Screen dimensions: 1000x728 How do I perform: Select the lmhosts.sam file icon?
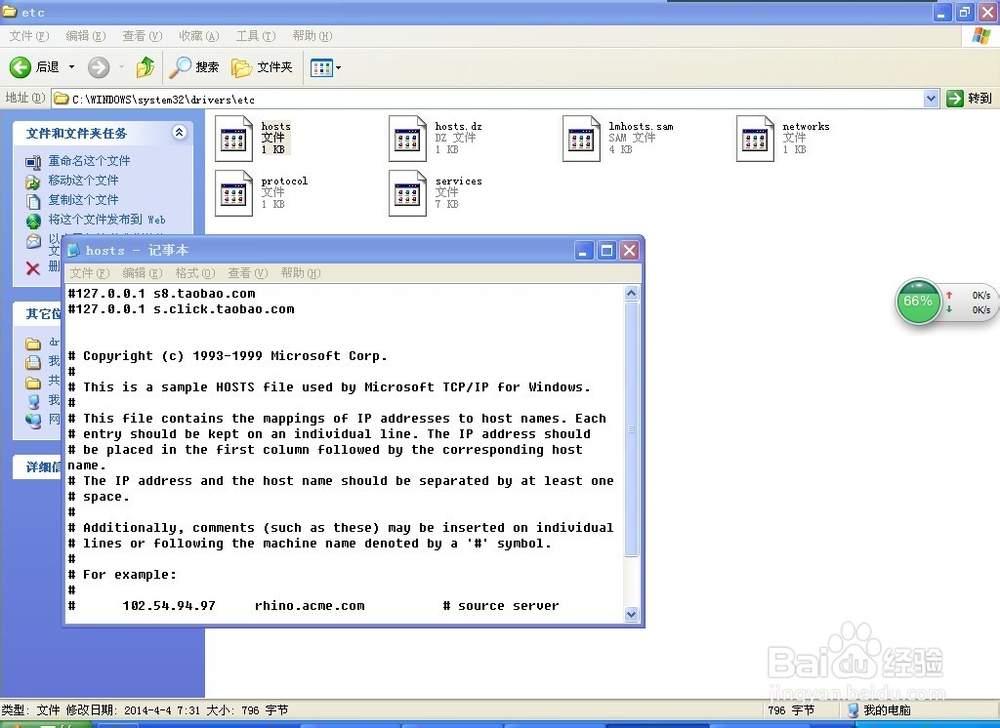pos(582,138)
